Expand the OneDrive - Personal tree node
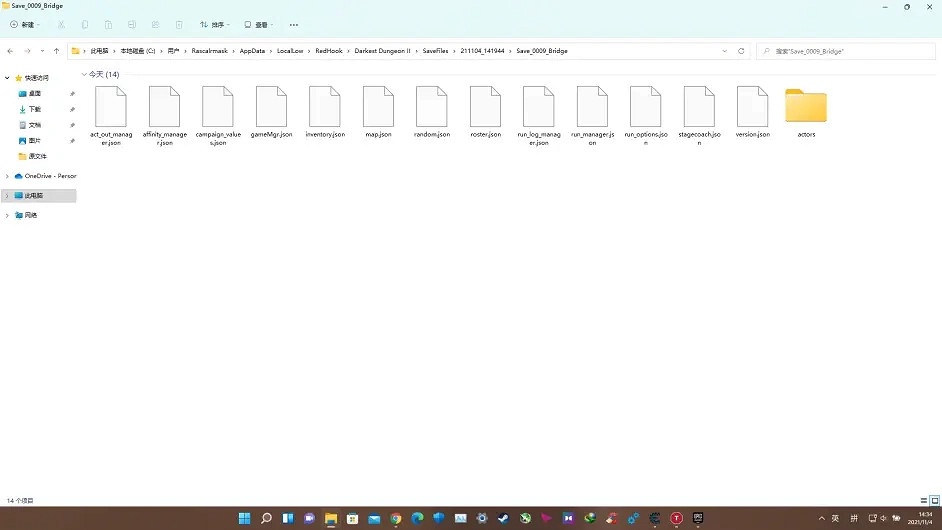The width and height of the screenshot is (942, 530). [7, 176]
